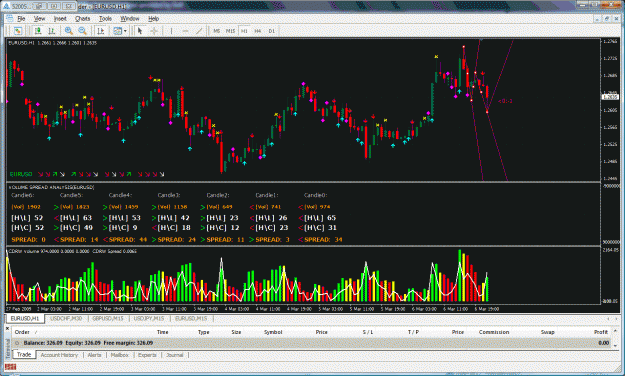Open the Trade terminal tab
The height and width of the screenshot is (376, 625).
[x=24, y=354]
